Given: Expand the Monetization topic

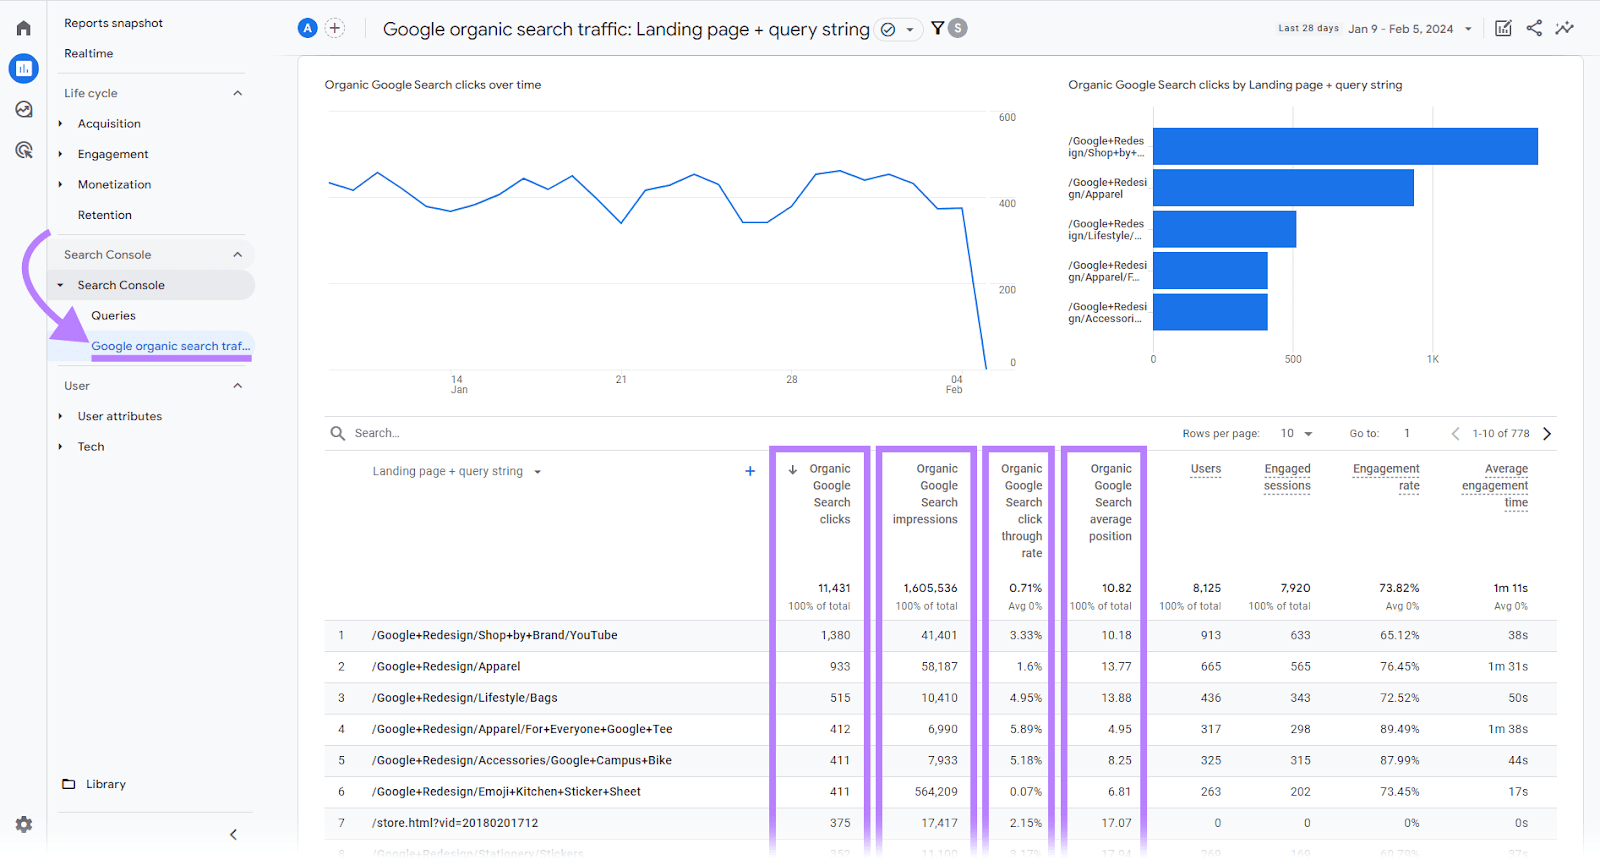Looking at the screenshot, I should pos(60,185).
